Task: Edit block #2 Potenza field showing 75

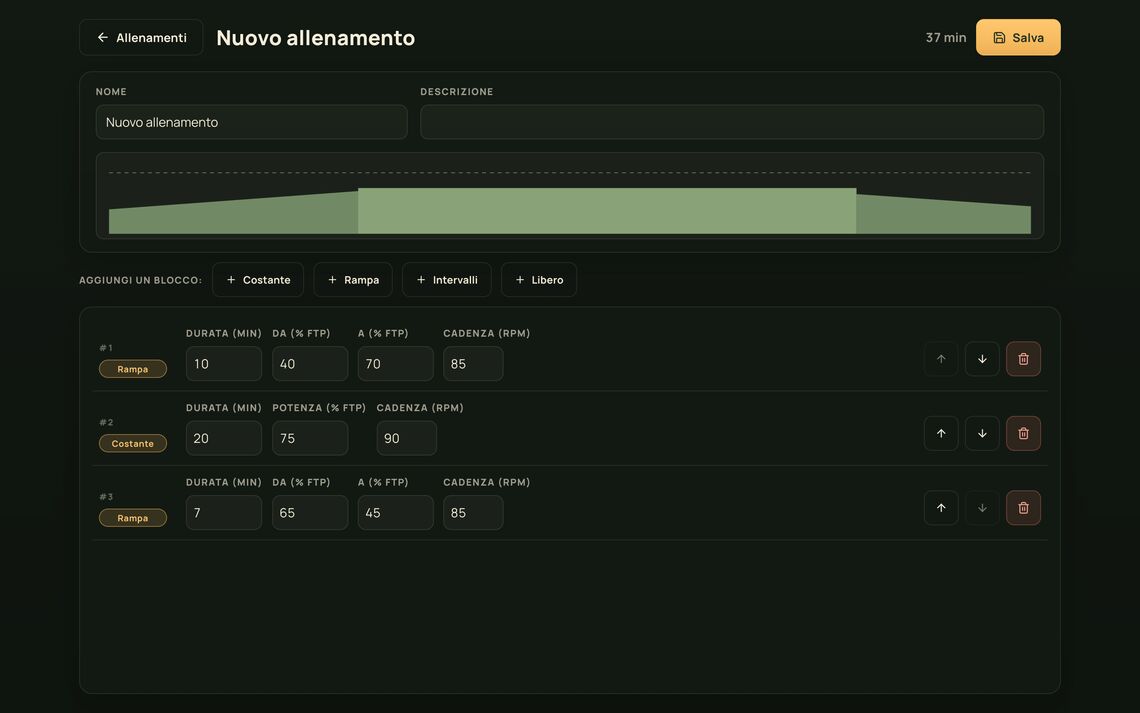Action: pyautogui.click(x=310, y=438)
